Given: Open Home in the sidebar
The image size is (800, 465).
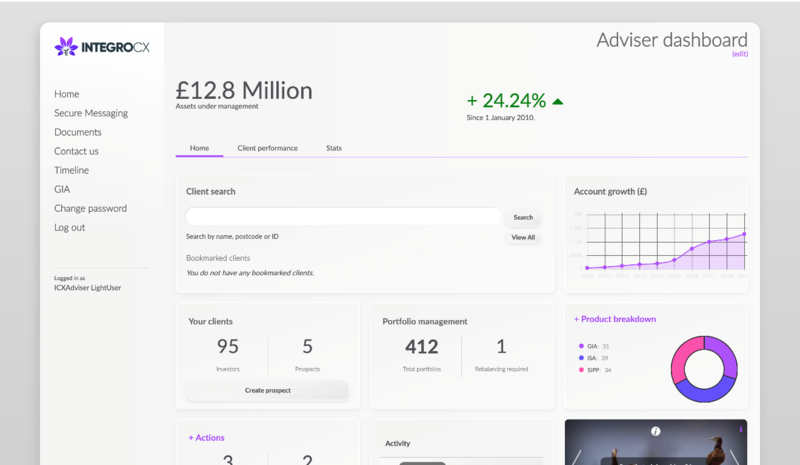Looking at the screenshot, I should coord(67,94).
